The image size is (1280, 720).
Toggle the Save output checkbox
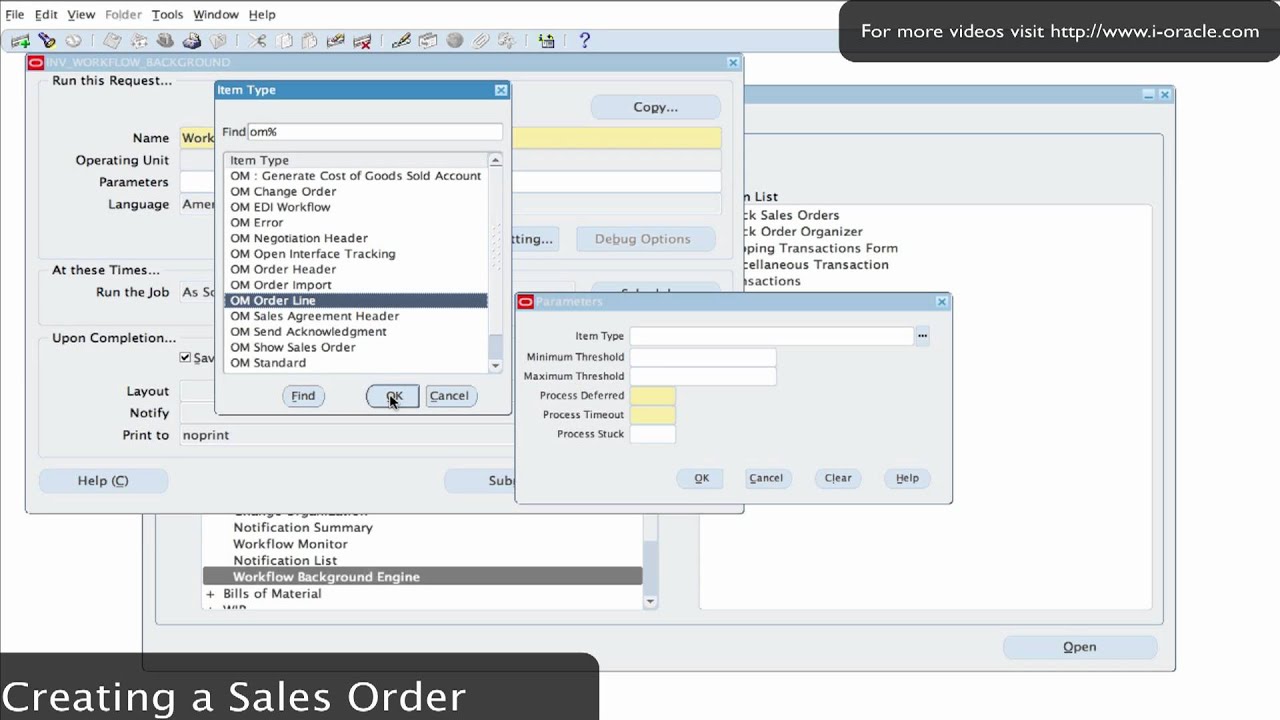(x=185, y=357)
